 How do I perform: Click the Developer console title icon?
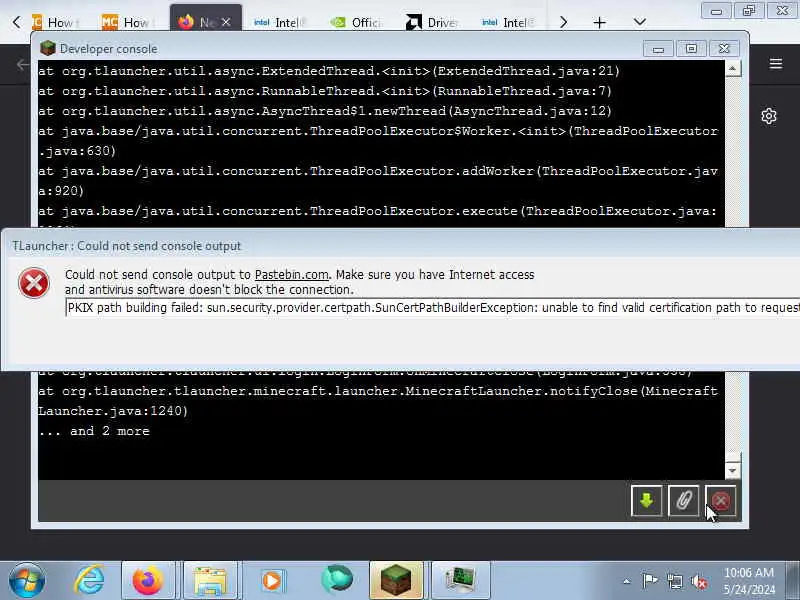tap(47, 48)
